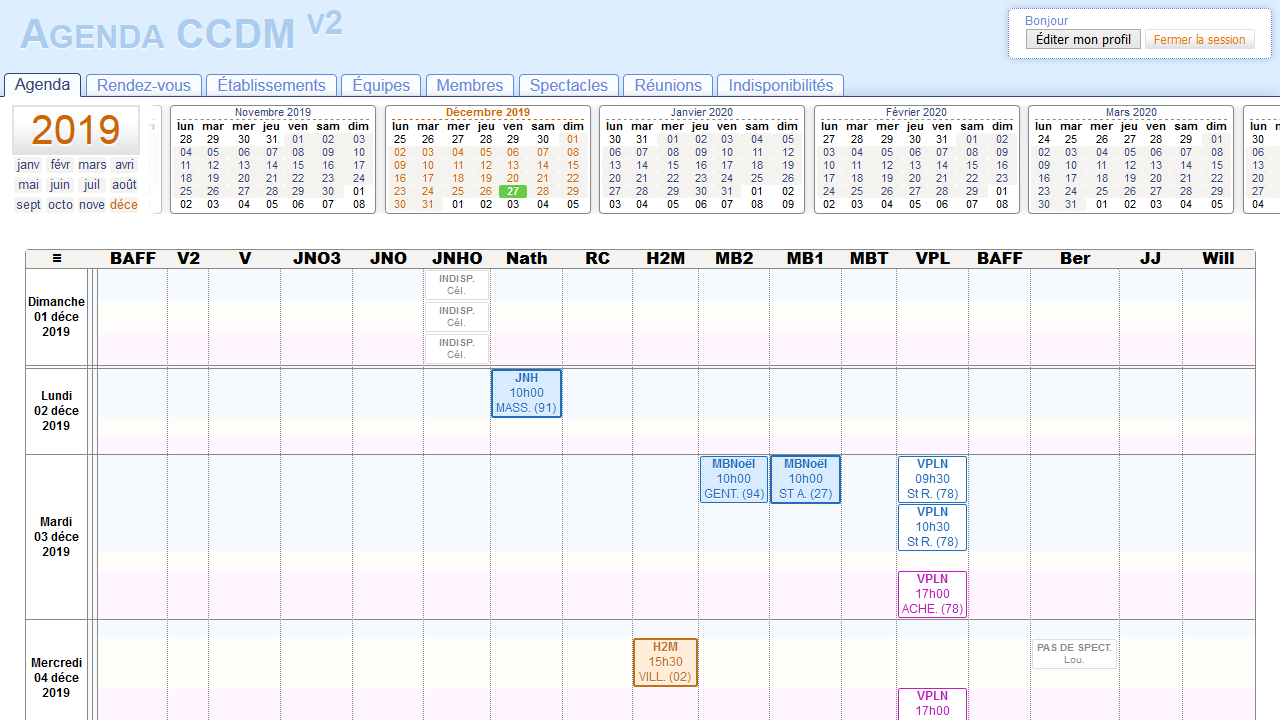Click highlighted date 27 in Décembre 2019
The width and height of the screenshot is (1280, 720).
513,191
